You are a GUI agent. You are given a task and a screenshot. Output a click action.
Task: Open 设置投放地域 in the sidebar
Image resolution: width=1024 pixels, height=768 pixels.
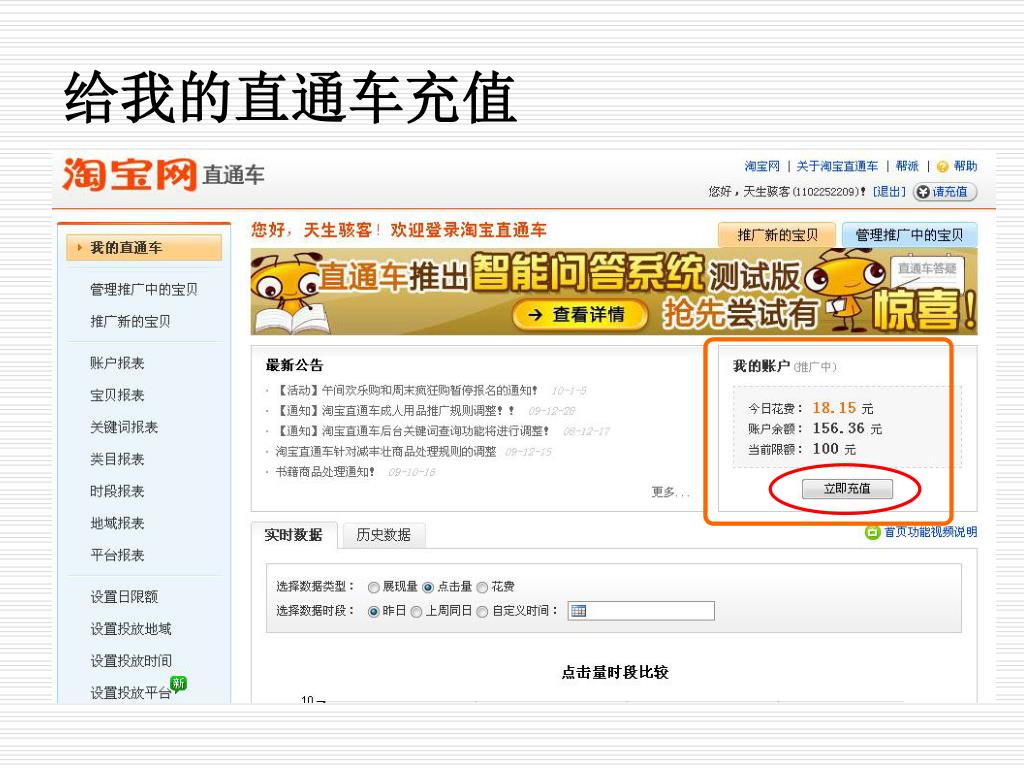[x=131, y=629]
